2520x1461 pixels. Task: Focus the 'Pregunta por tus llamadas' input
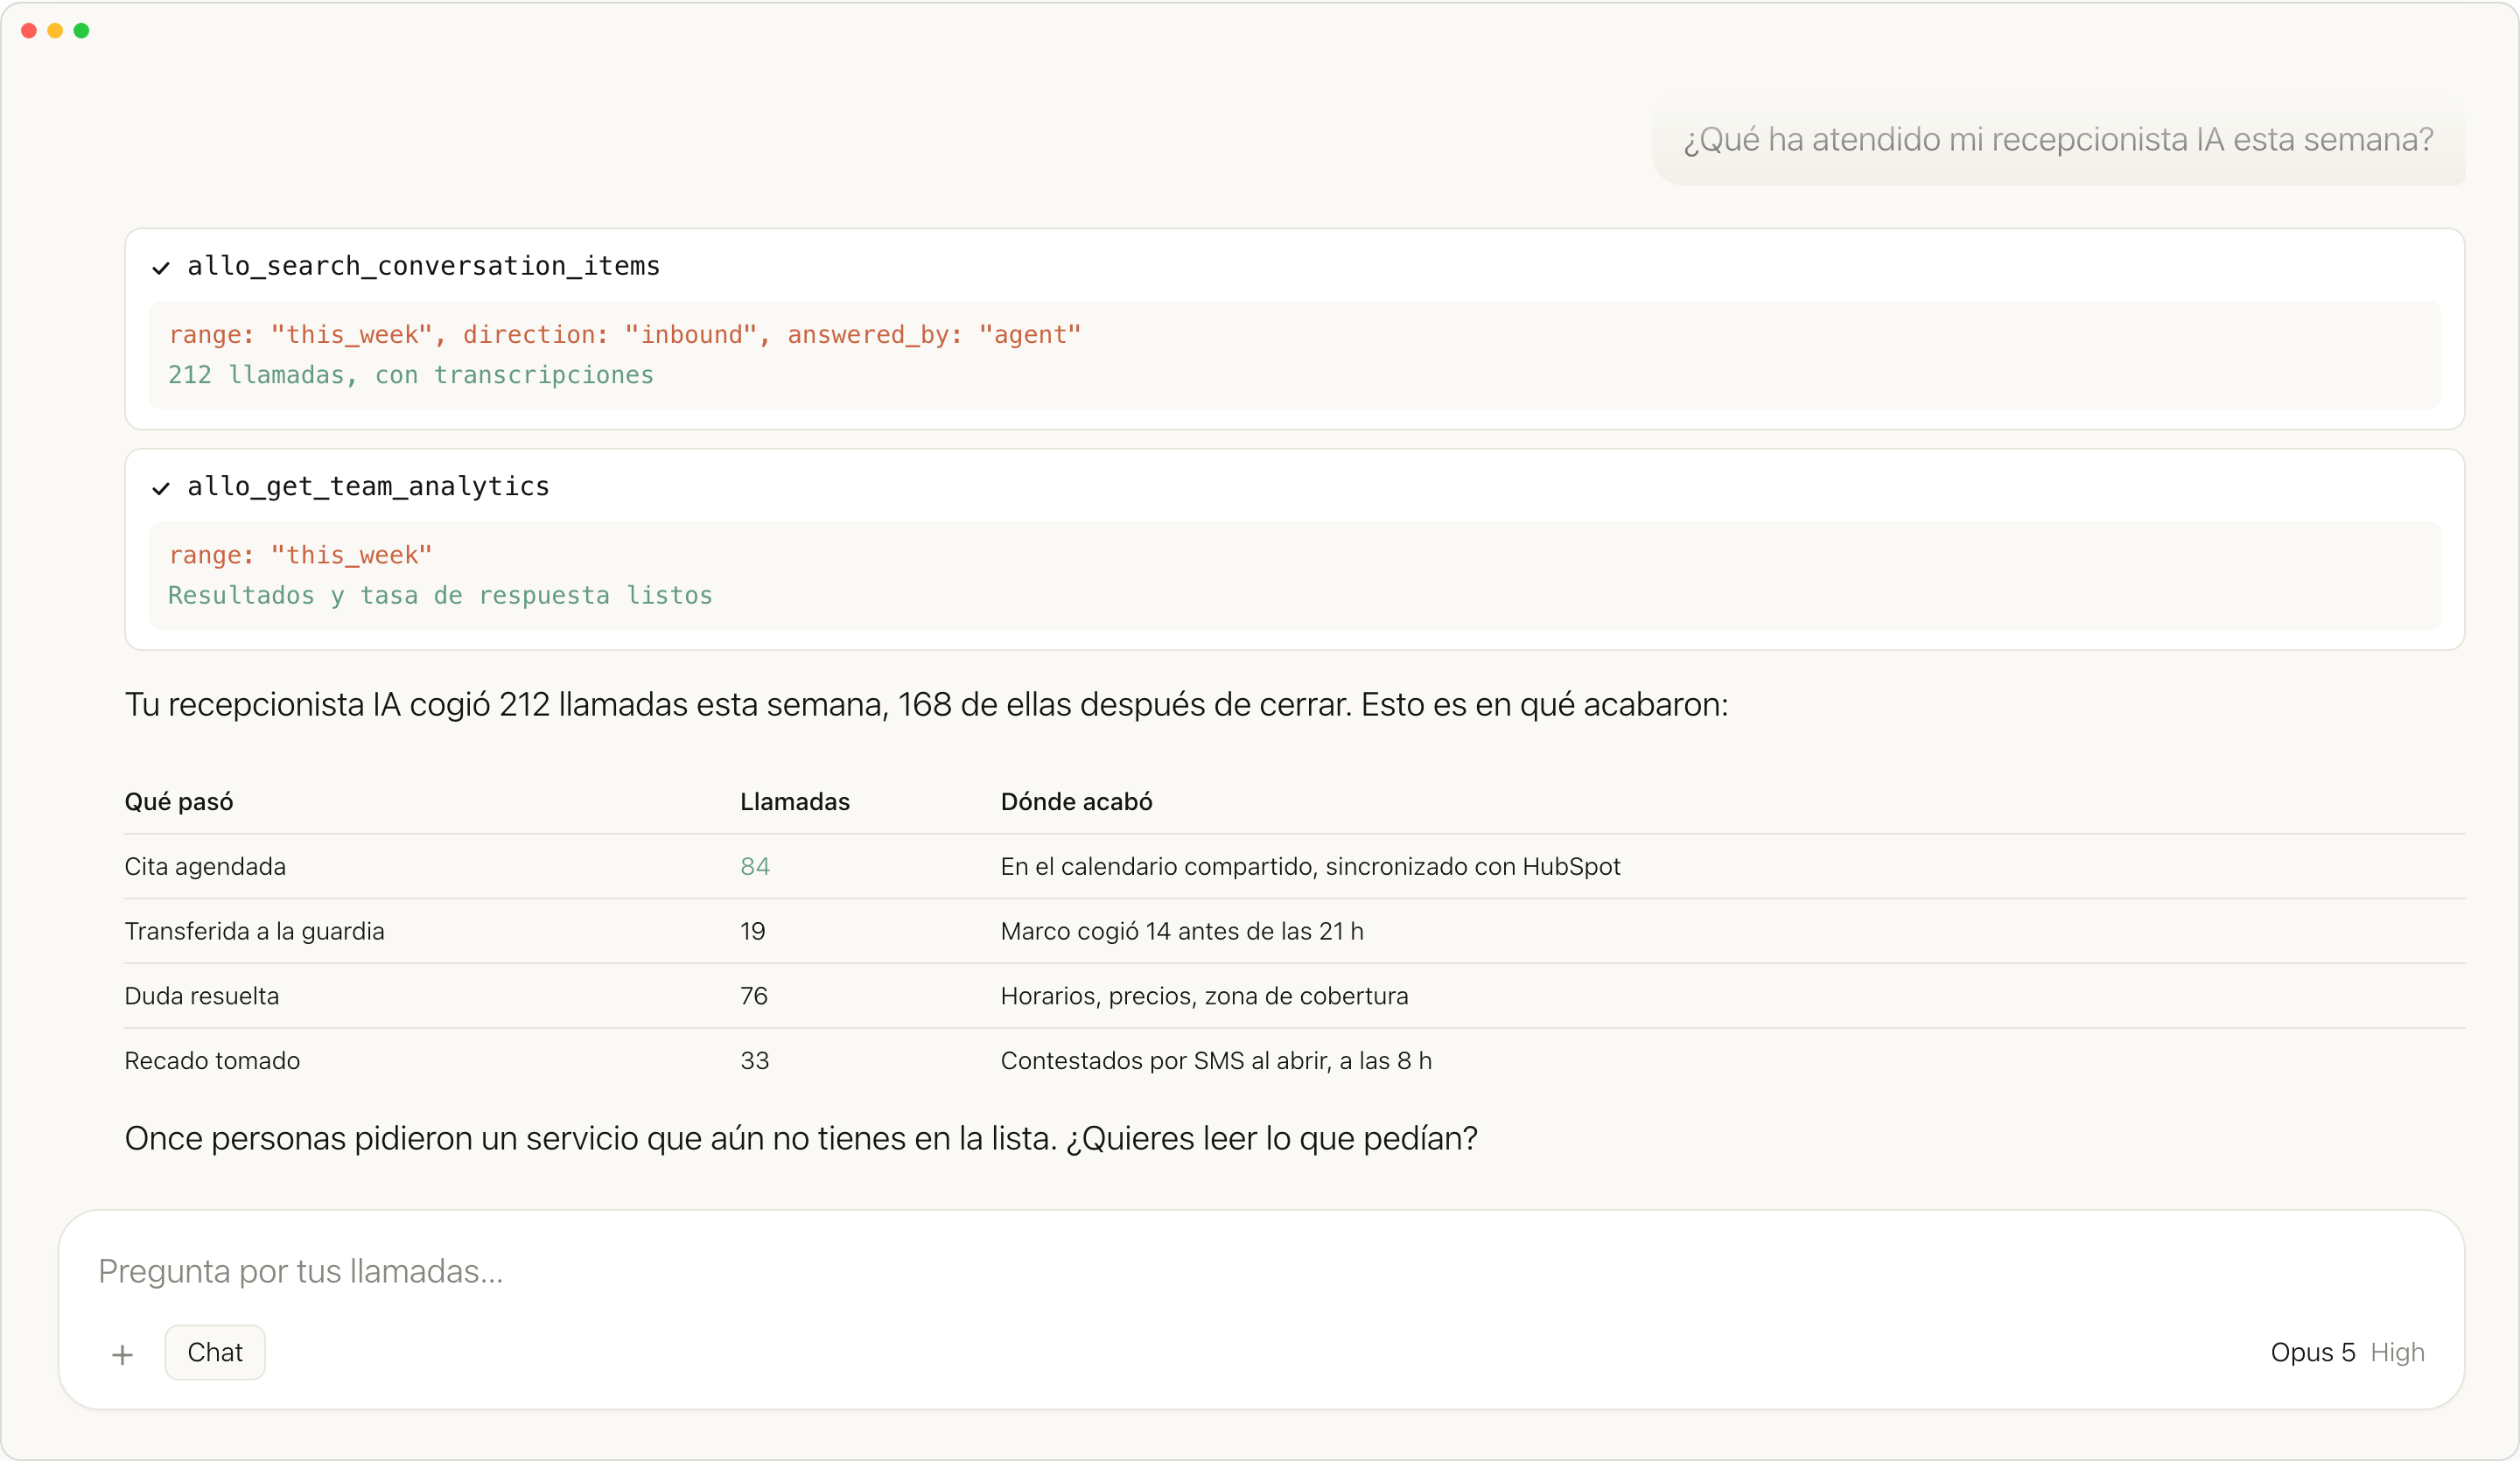click(1260, 1271)
